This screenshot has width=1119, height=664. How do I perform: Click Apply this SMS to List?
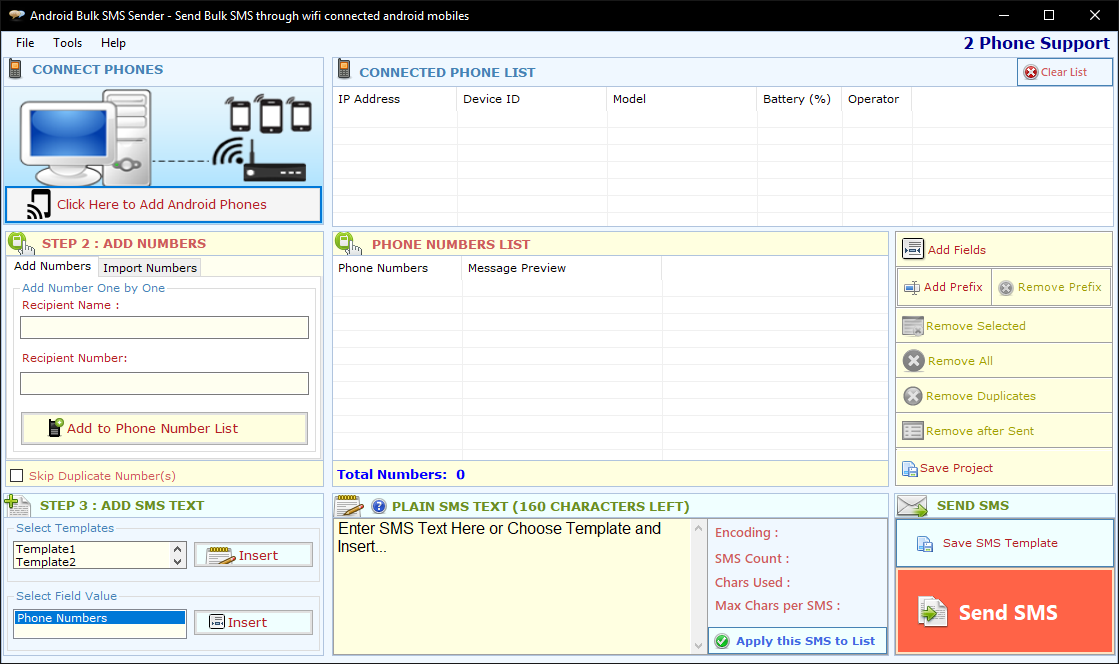(796, 641)
